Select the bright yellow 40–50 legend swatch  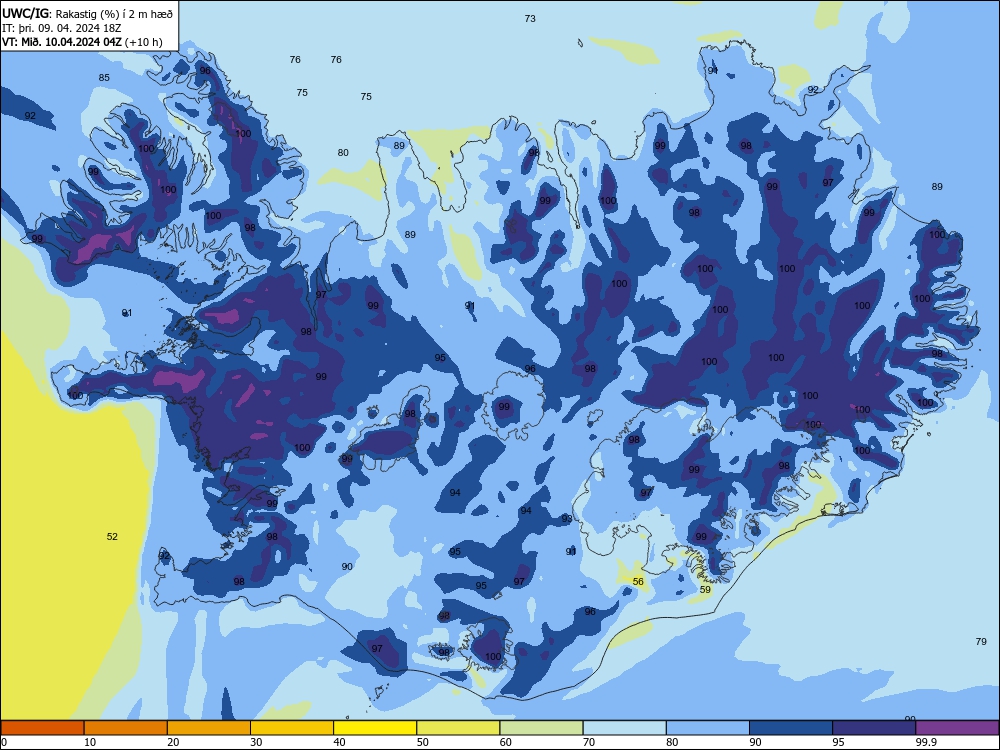[375, 728]
